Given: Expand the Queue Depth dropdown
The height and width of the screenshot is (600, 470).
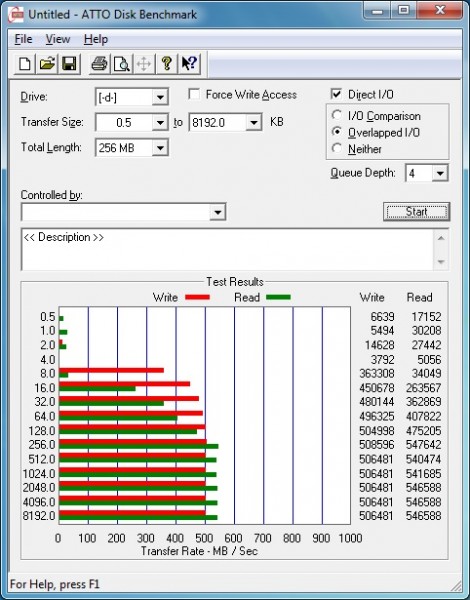Looking at the screenshot, I should pos(440,173).
